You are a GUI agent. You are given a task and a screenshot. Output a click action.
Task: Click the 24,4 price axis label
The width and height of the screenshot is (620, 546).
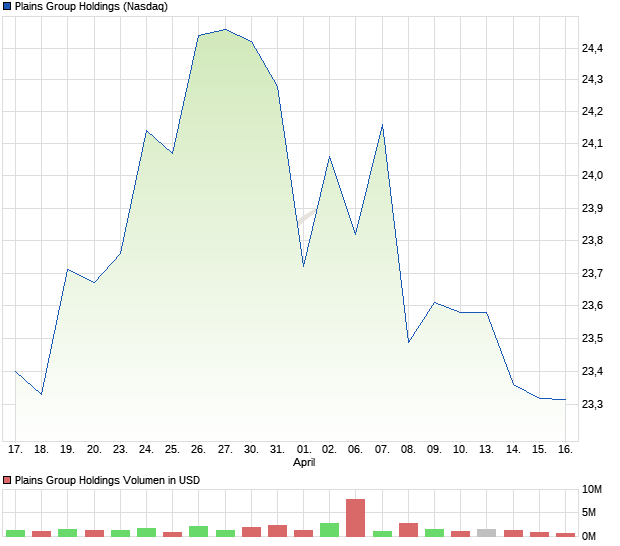(x=592, y=48)
